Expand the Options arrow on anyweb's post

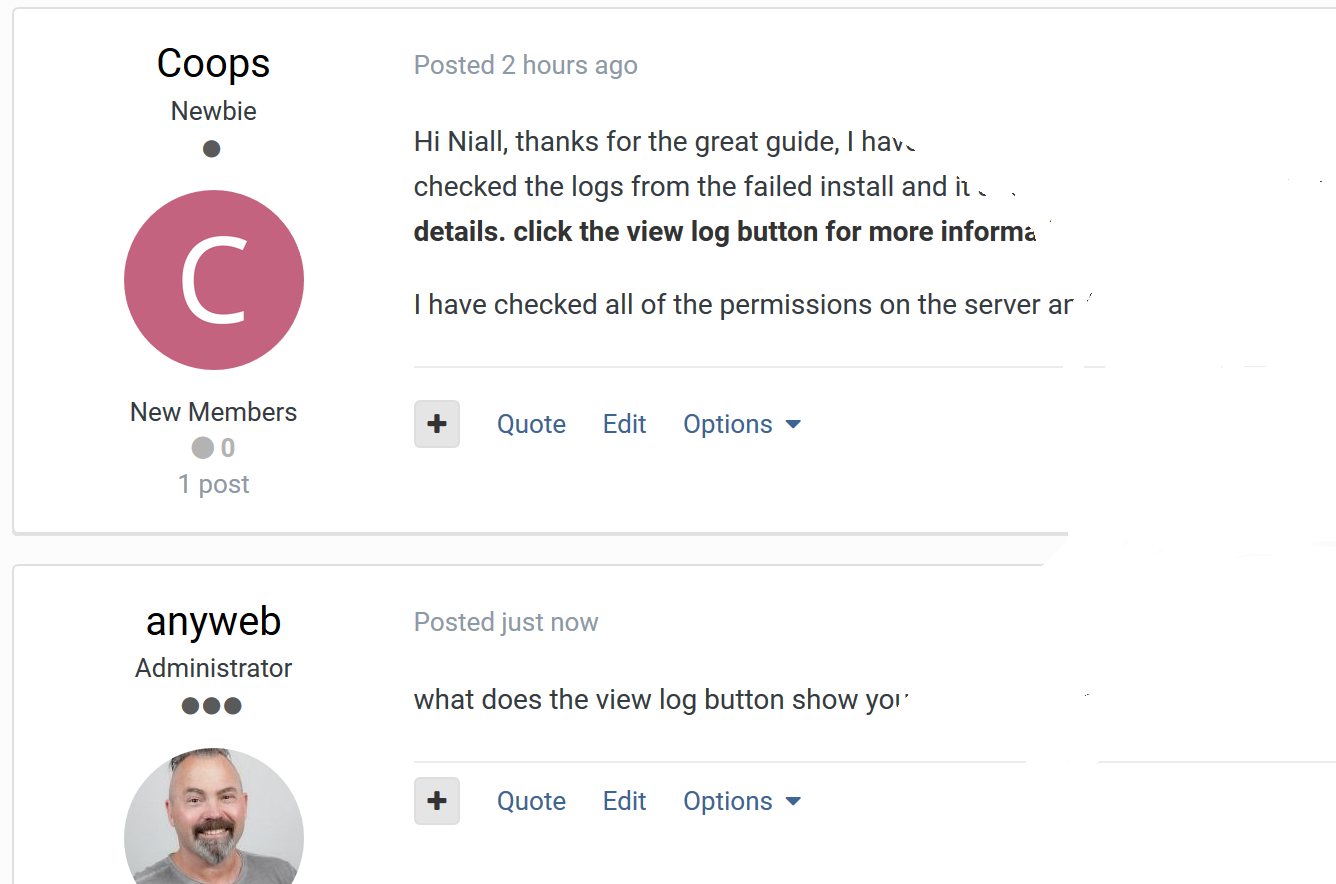[x=793, y=802]
